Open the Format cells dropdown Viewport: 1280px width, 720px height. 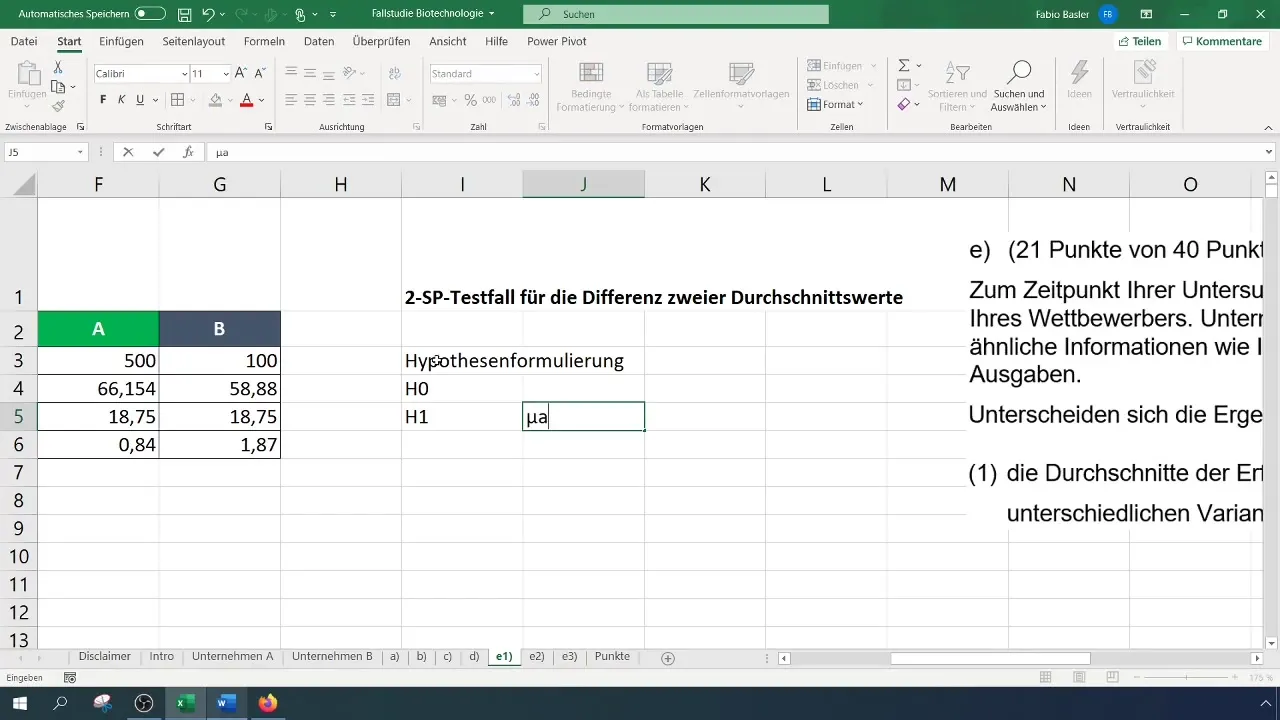click(836, 104)
